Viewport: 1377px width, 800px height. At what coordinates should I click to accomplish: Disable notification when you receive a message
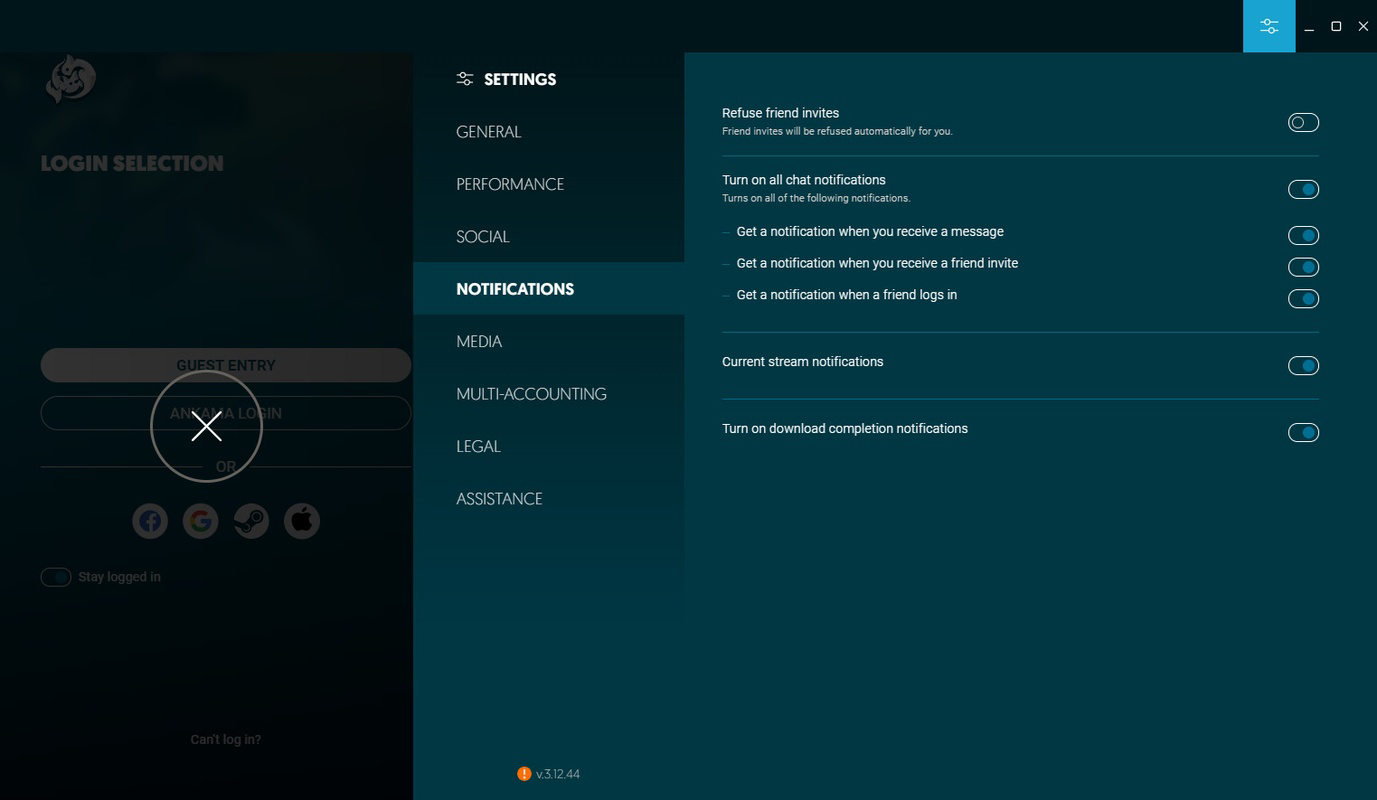(x=1303, y=236)
